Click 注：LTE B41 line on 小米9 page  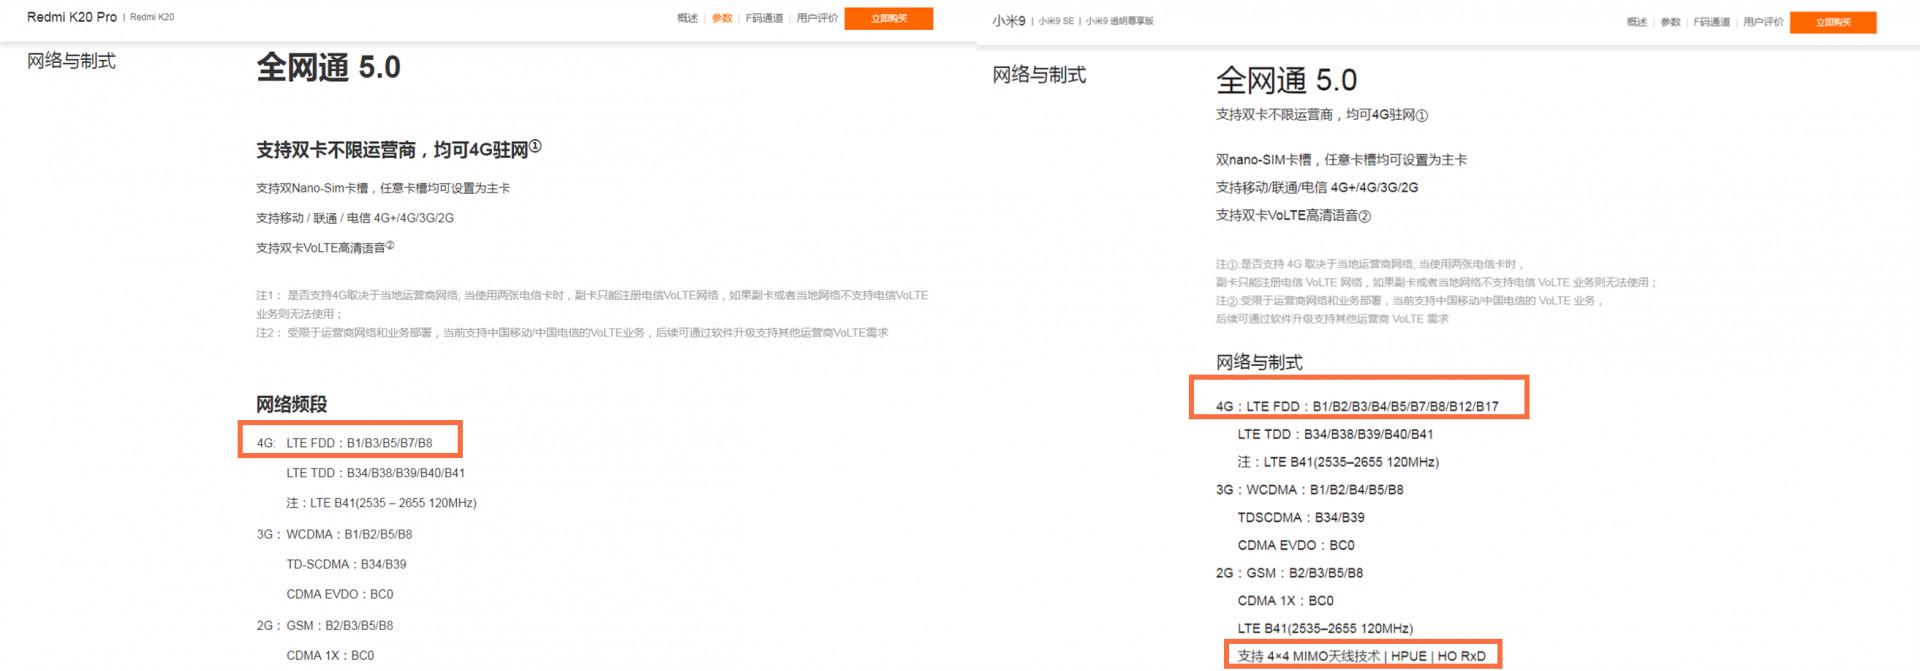1338,462
